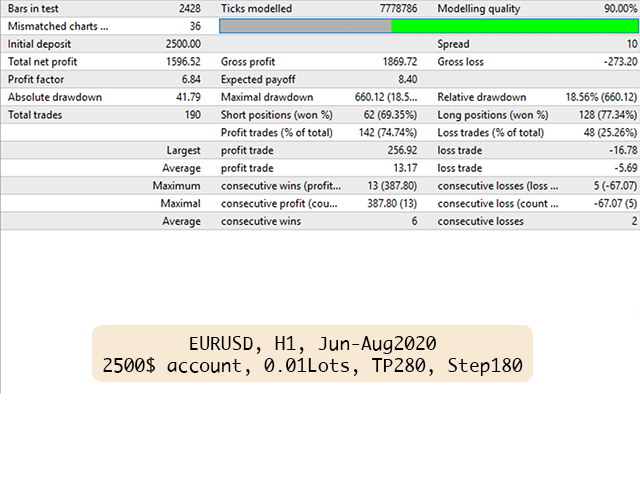Click the 'EURUSD, H1, Jun-Aug2020' caption line

click(x=312, y=344)
